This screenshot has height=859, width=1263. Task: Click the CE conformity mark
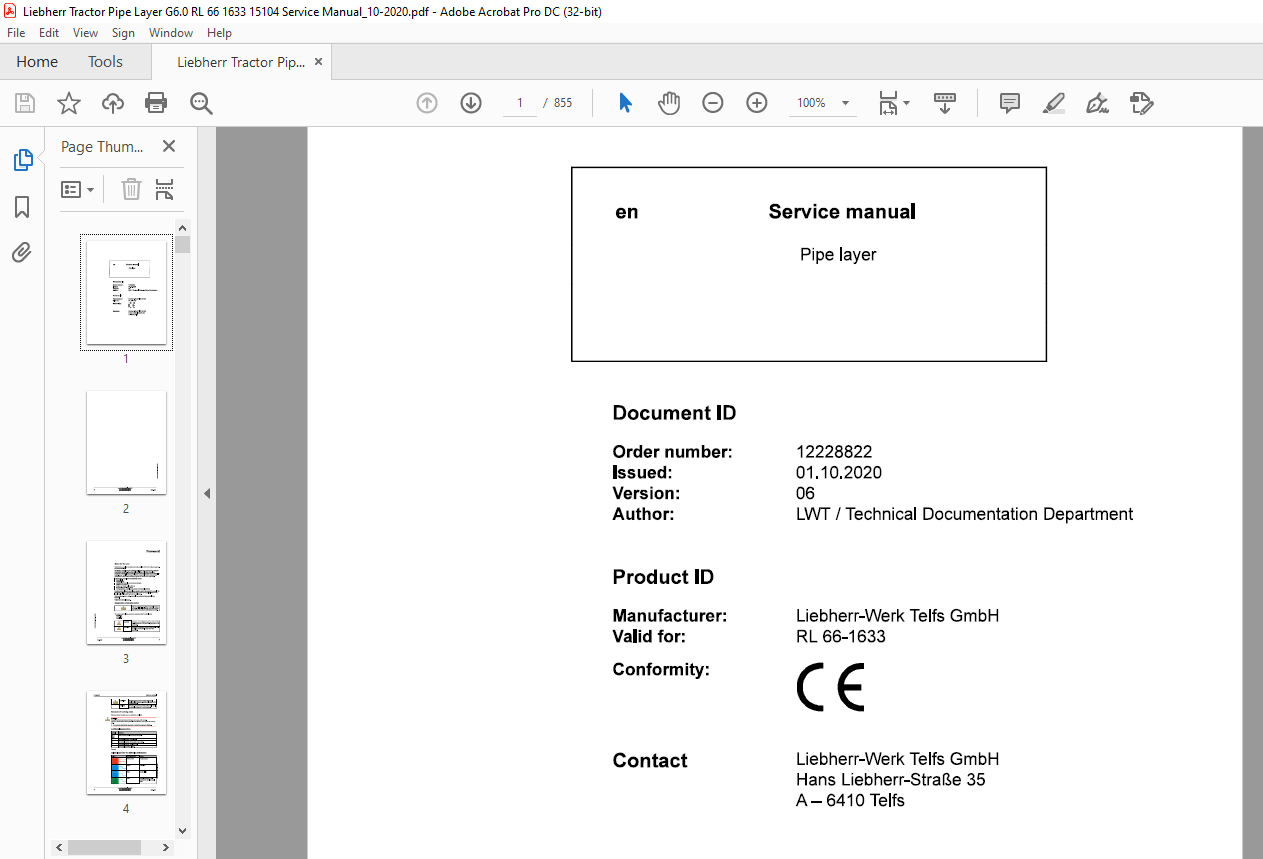(x=830, y=687)
